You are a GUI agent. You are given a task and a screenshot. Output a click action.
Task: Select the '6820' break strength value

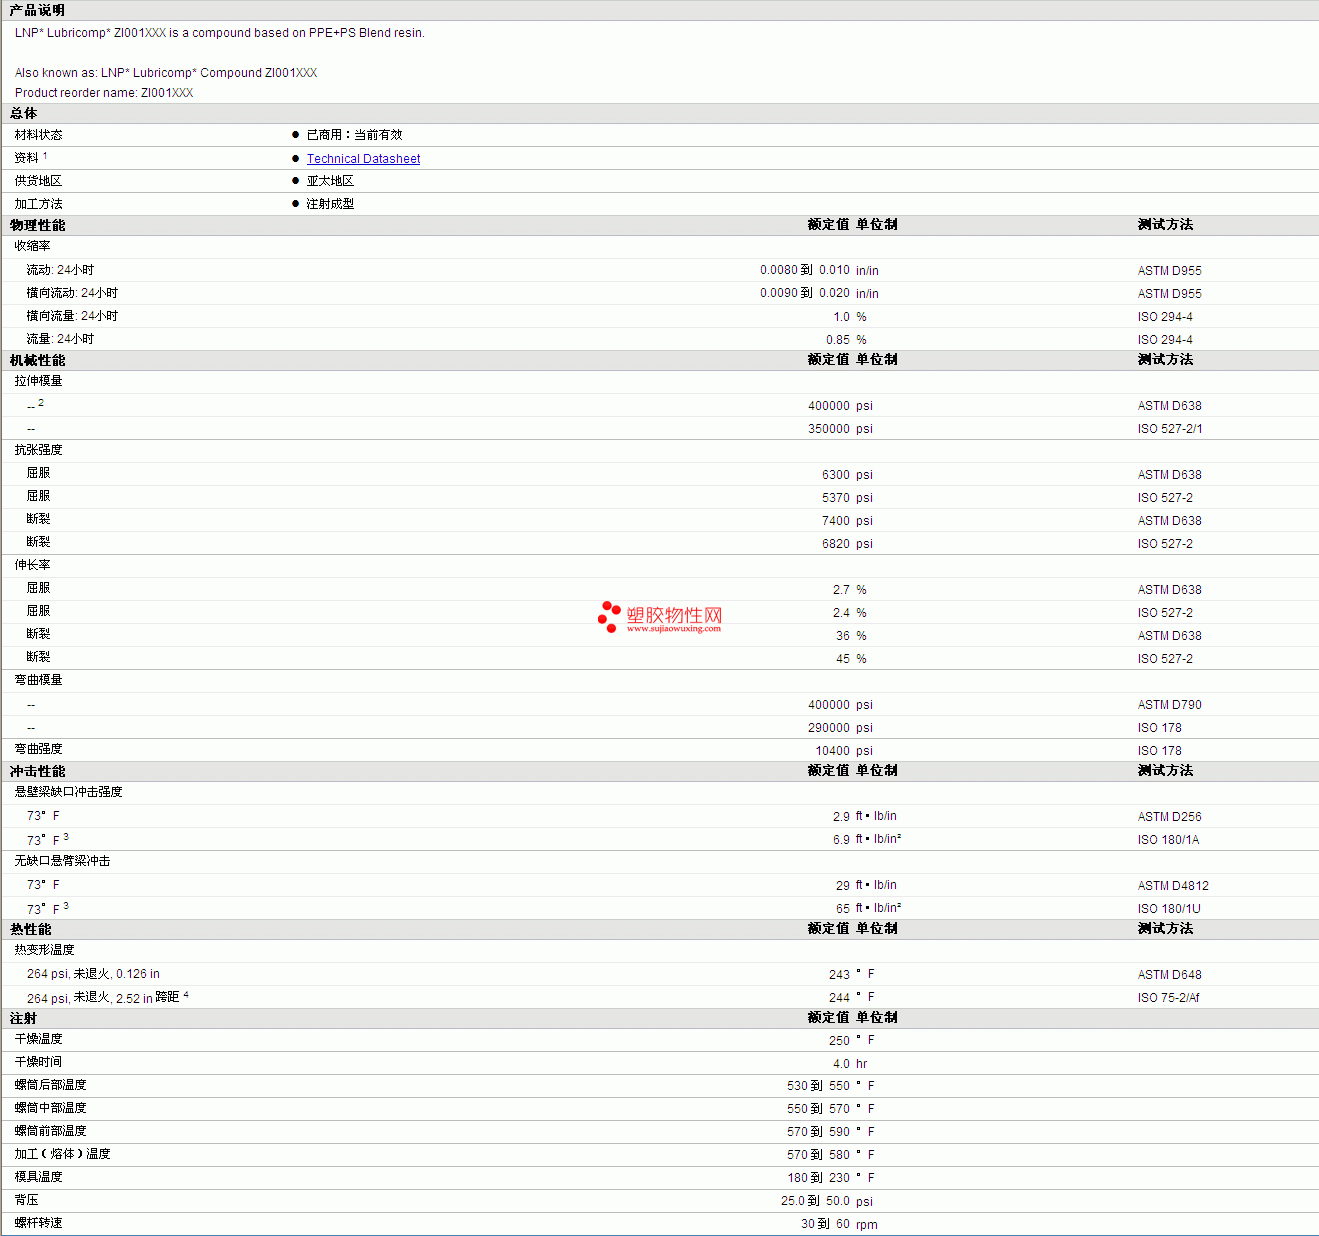click(836, 544)
